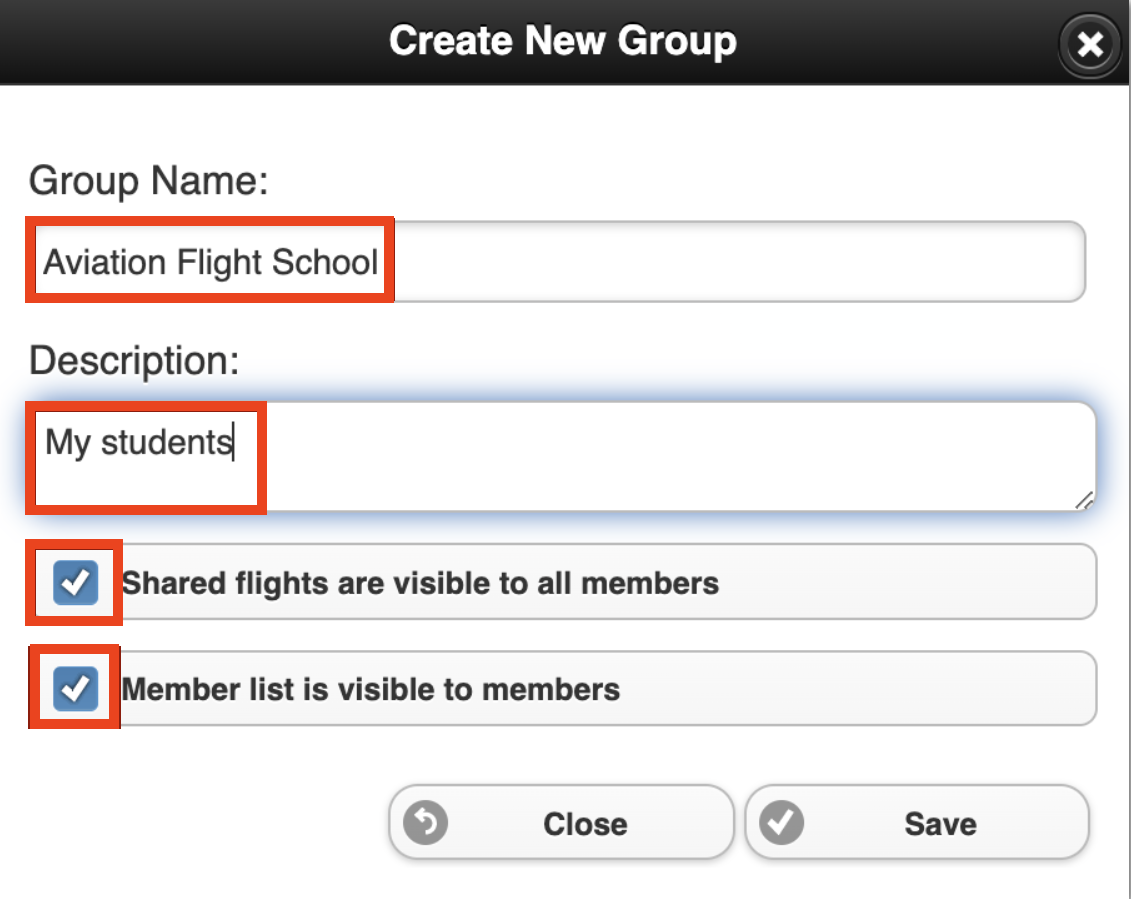1131x899 pixels.
Task: Toggle via the 'Shared flights are visible to all members' label
Action: pyautogui.click(x=420, y=583)
